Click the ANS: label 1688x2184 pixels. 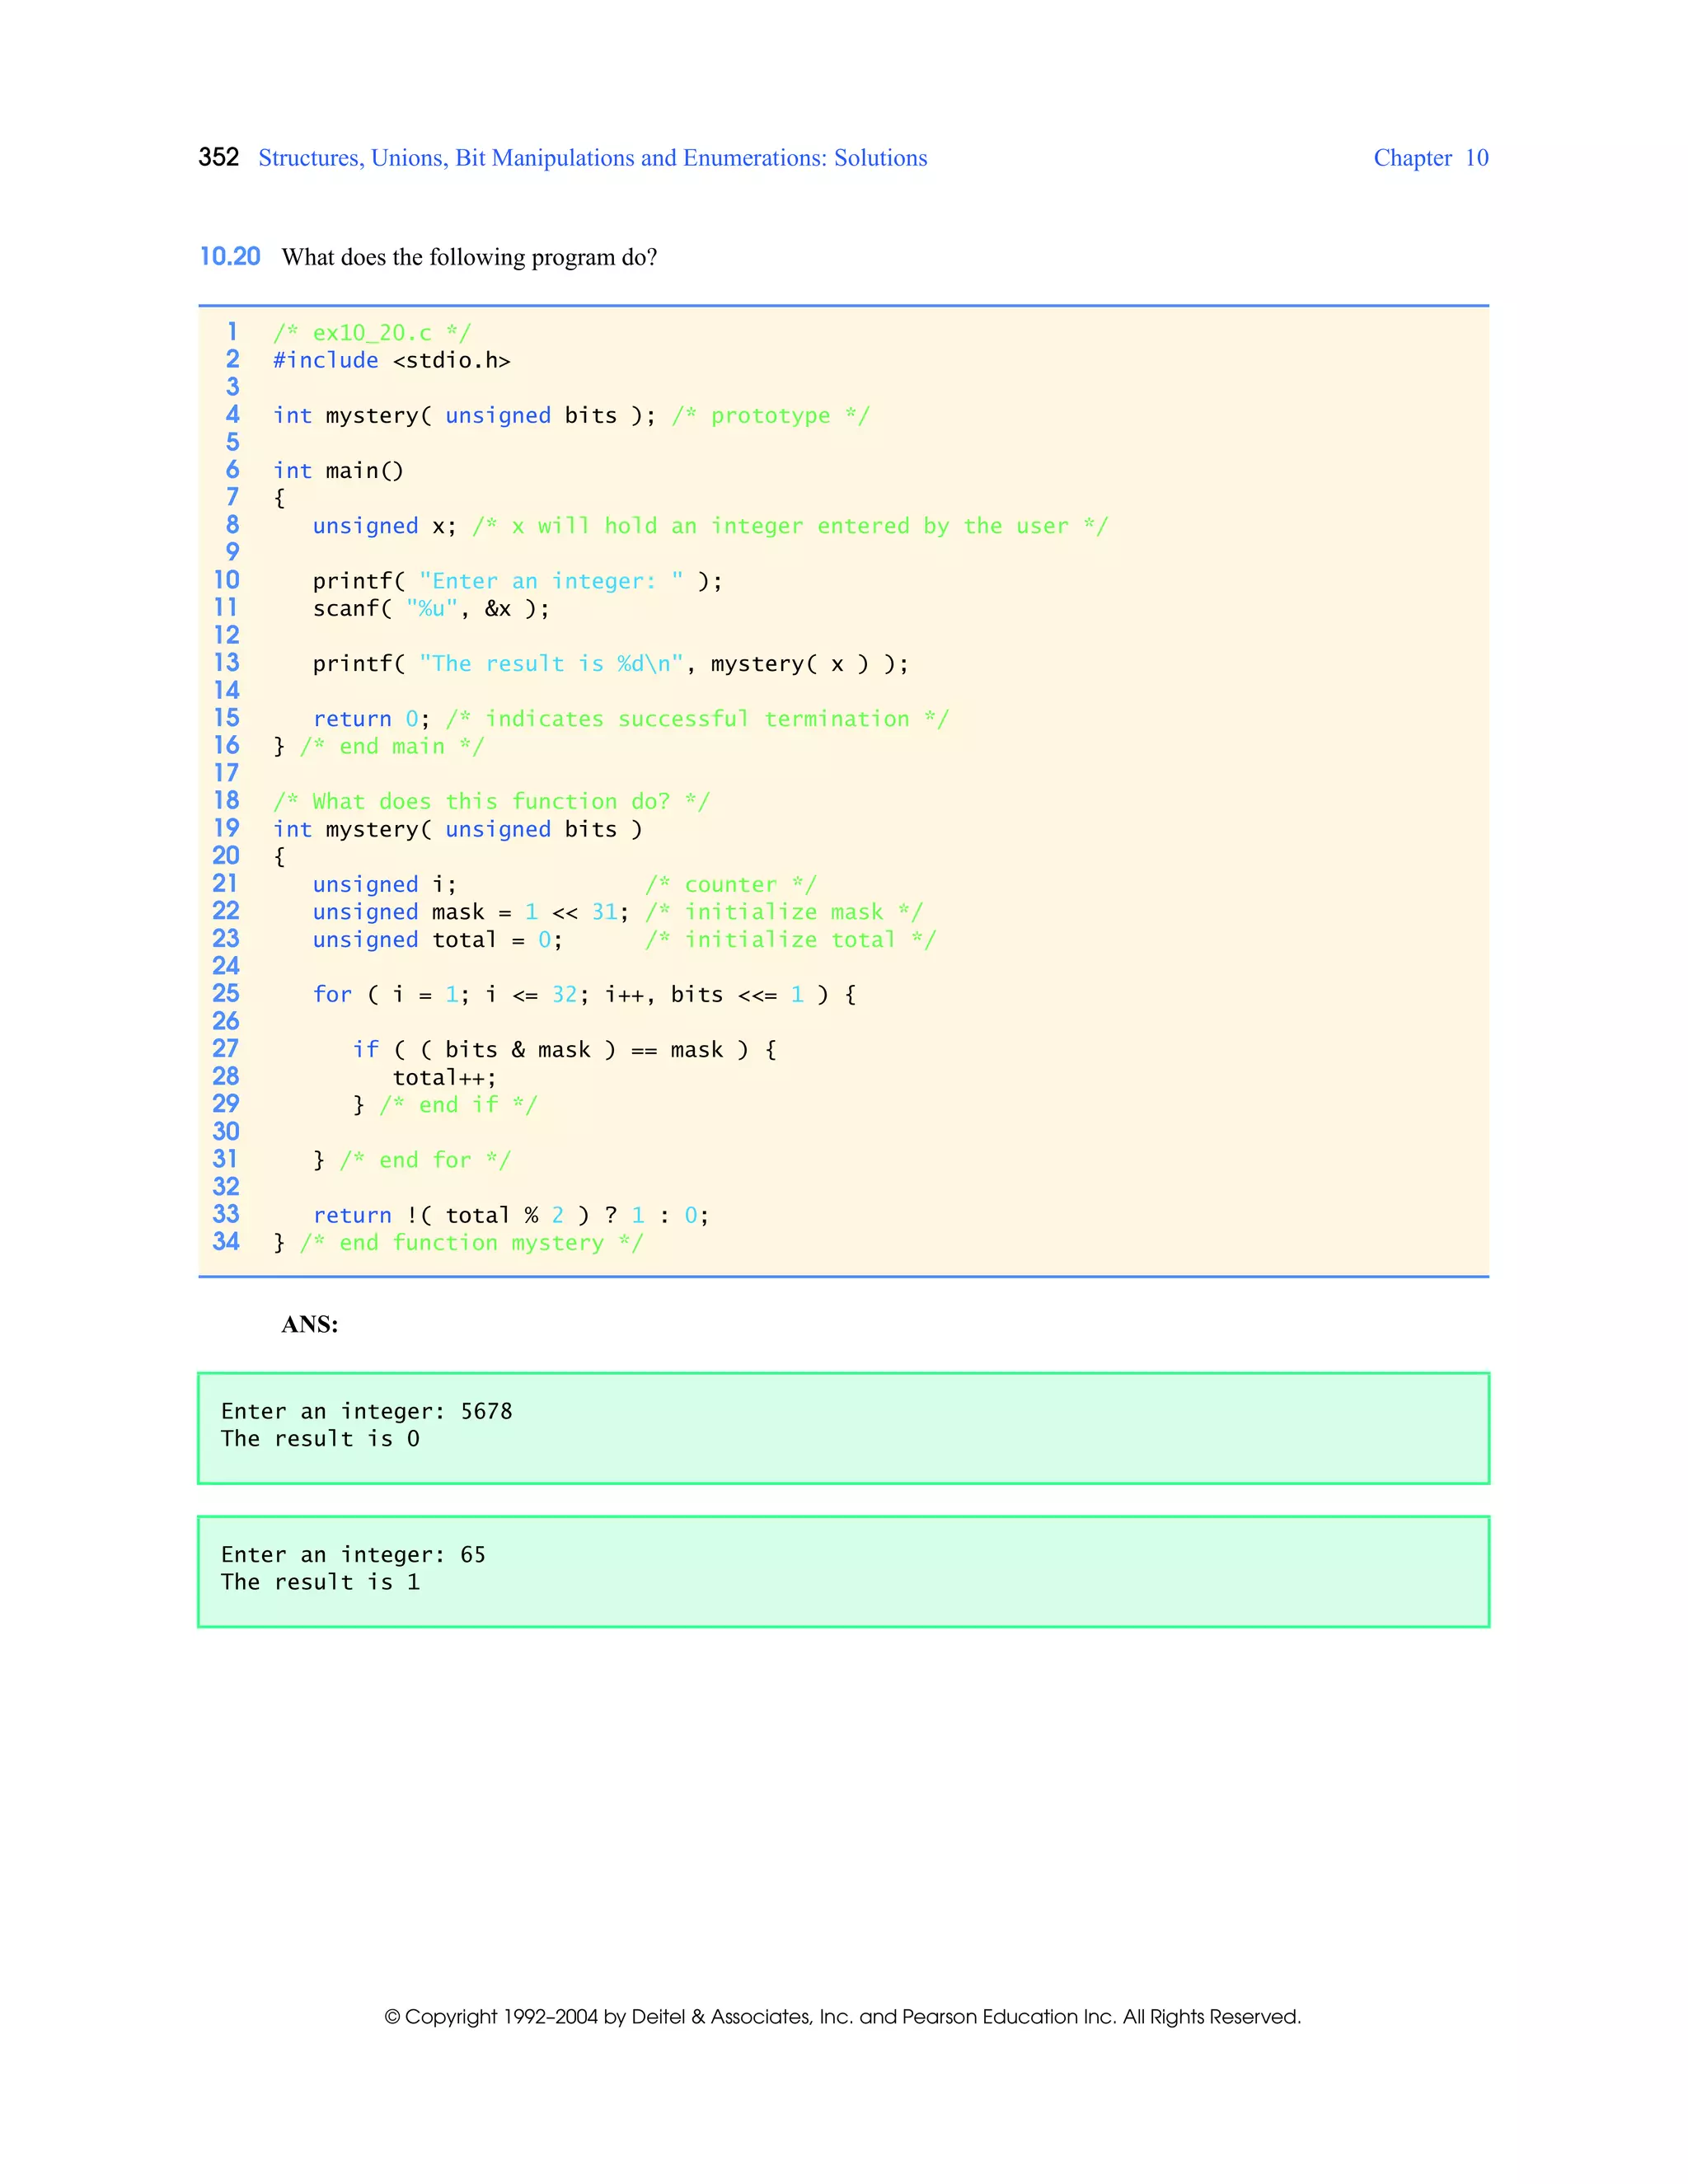309,1325
